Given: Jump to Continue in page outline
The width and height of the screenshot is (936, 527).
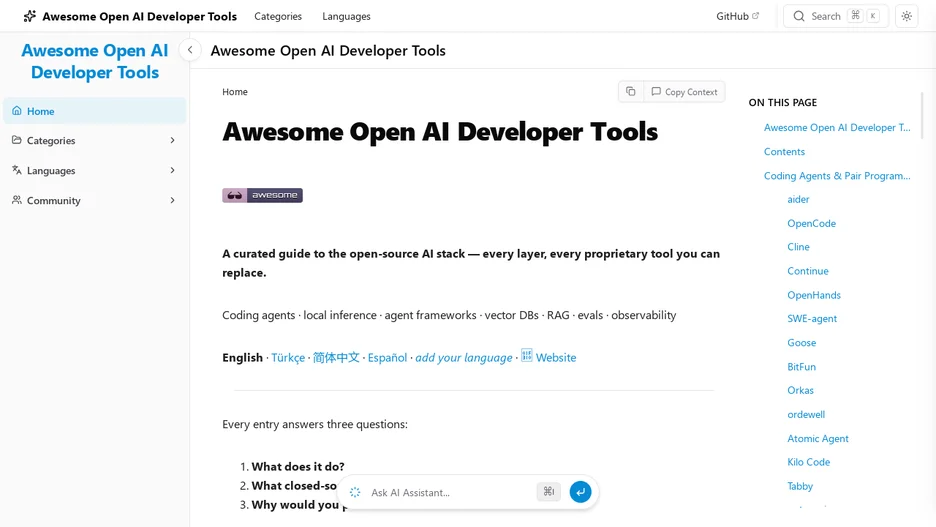Looking at the screenshot, I should [808, 271].
